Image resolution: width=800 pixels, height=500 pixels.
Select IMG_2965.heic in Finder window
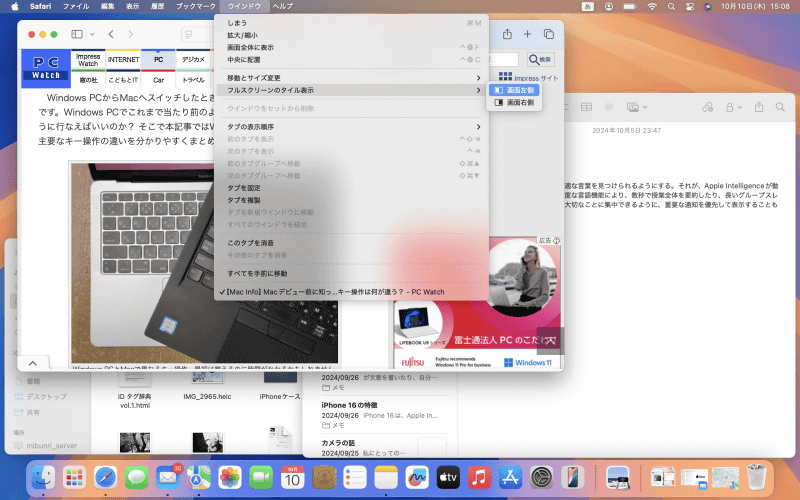[207, 396]
